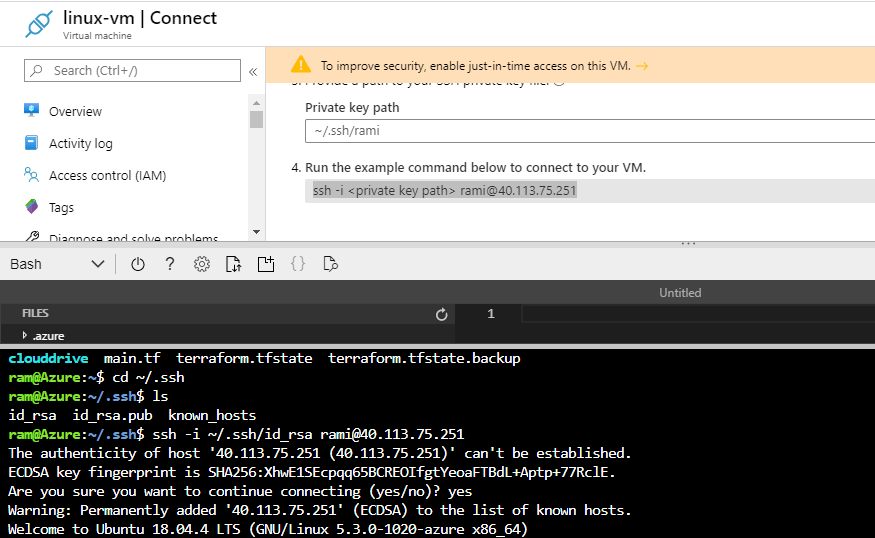
Task: Click the web preview icon
Action: [330, 264]
